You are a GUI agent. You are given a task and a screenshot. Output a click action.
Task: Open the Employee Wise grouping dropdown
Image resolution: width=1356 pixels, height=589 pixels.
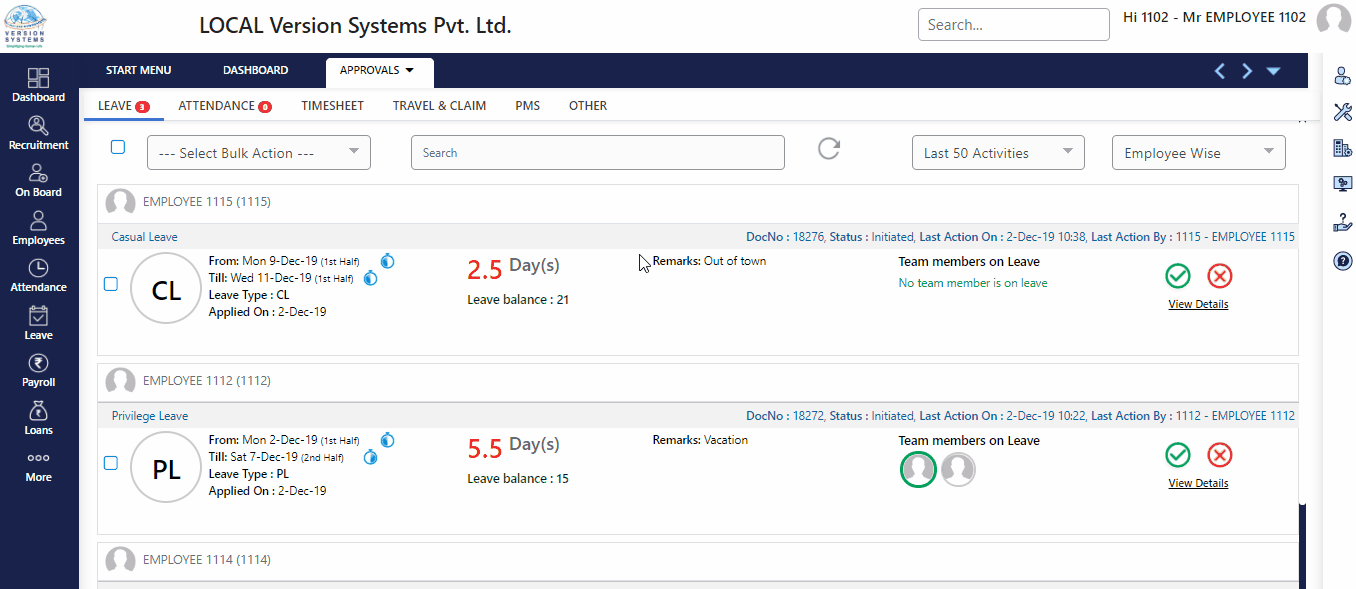[1198, 153]
